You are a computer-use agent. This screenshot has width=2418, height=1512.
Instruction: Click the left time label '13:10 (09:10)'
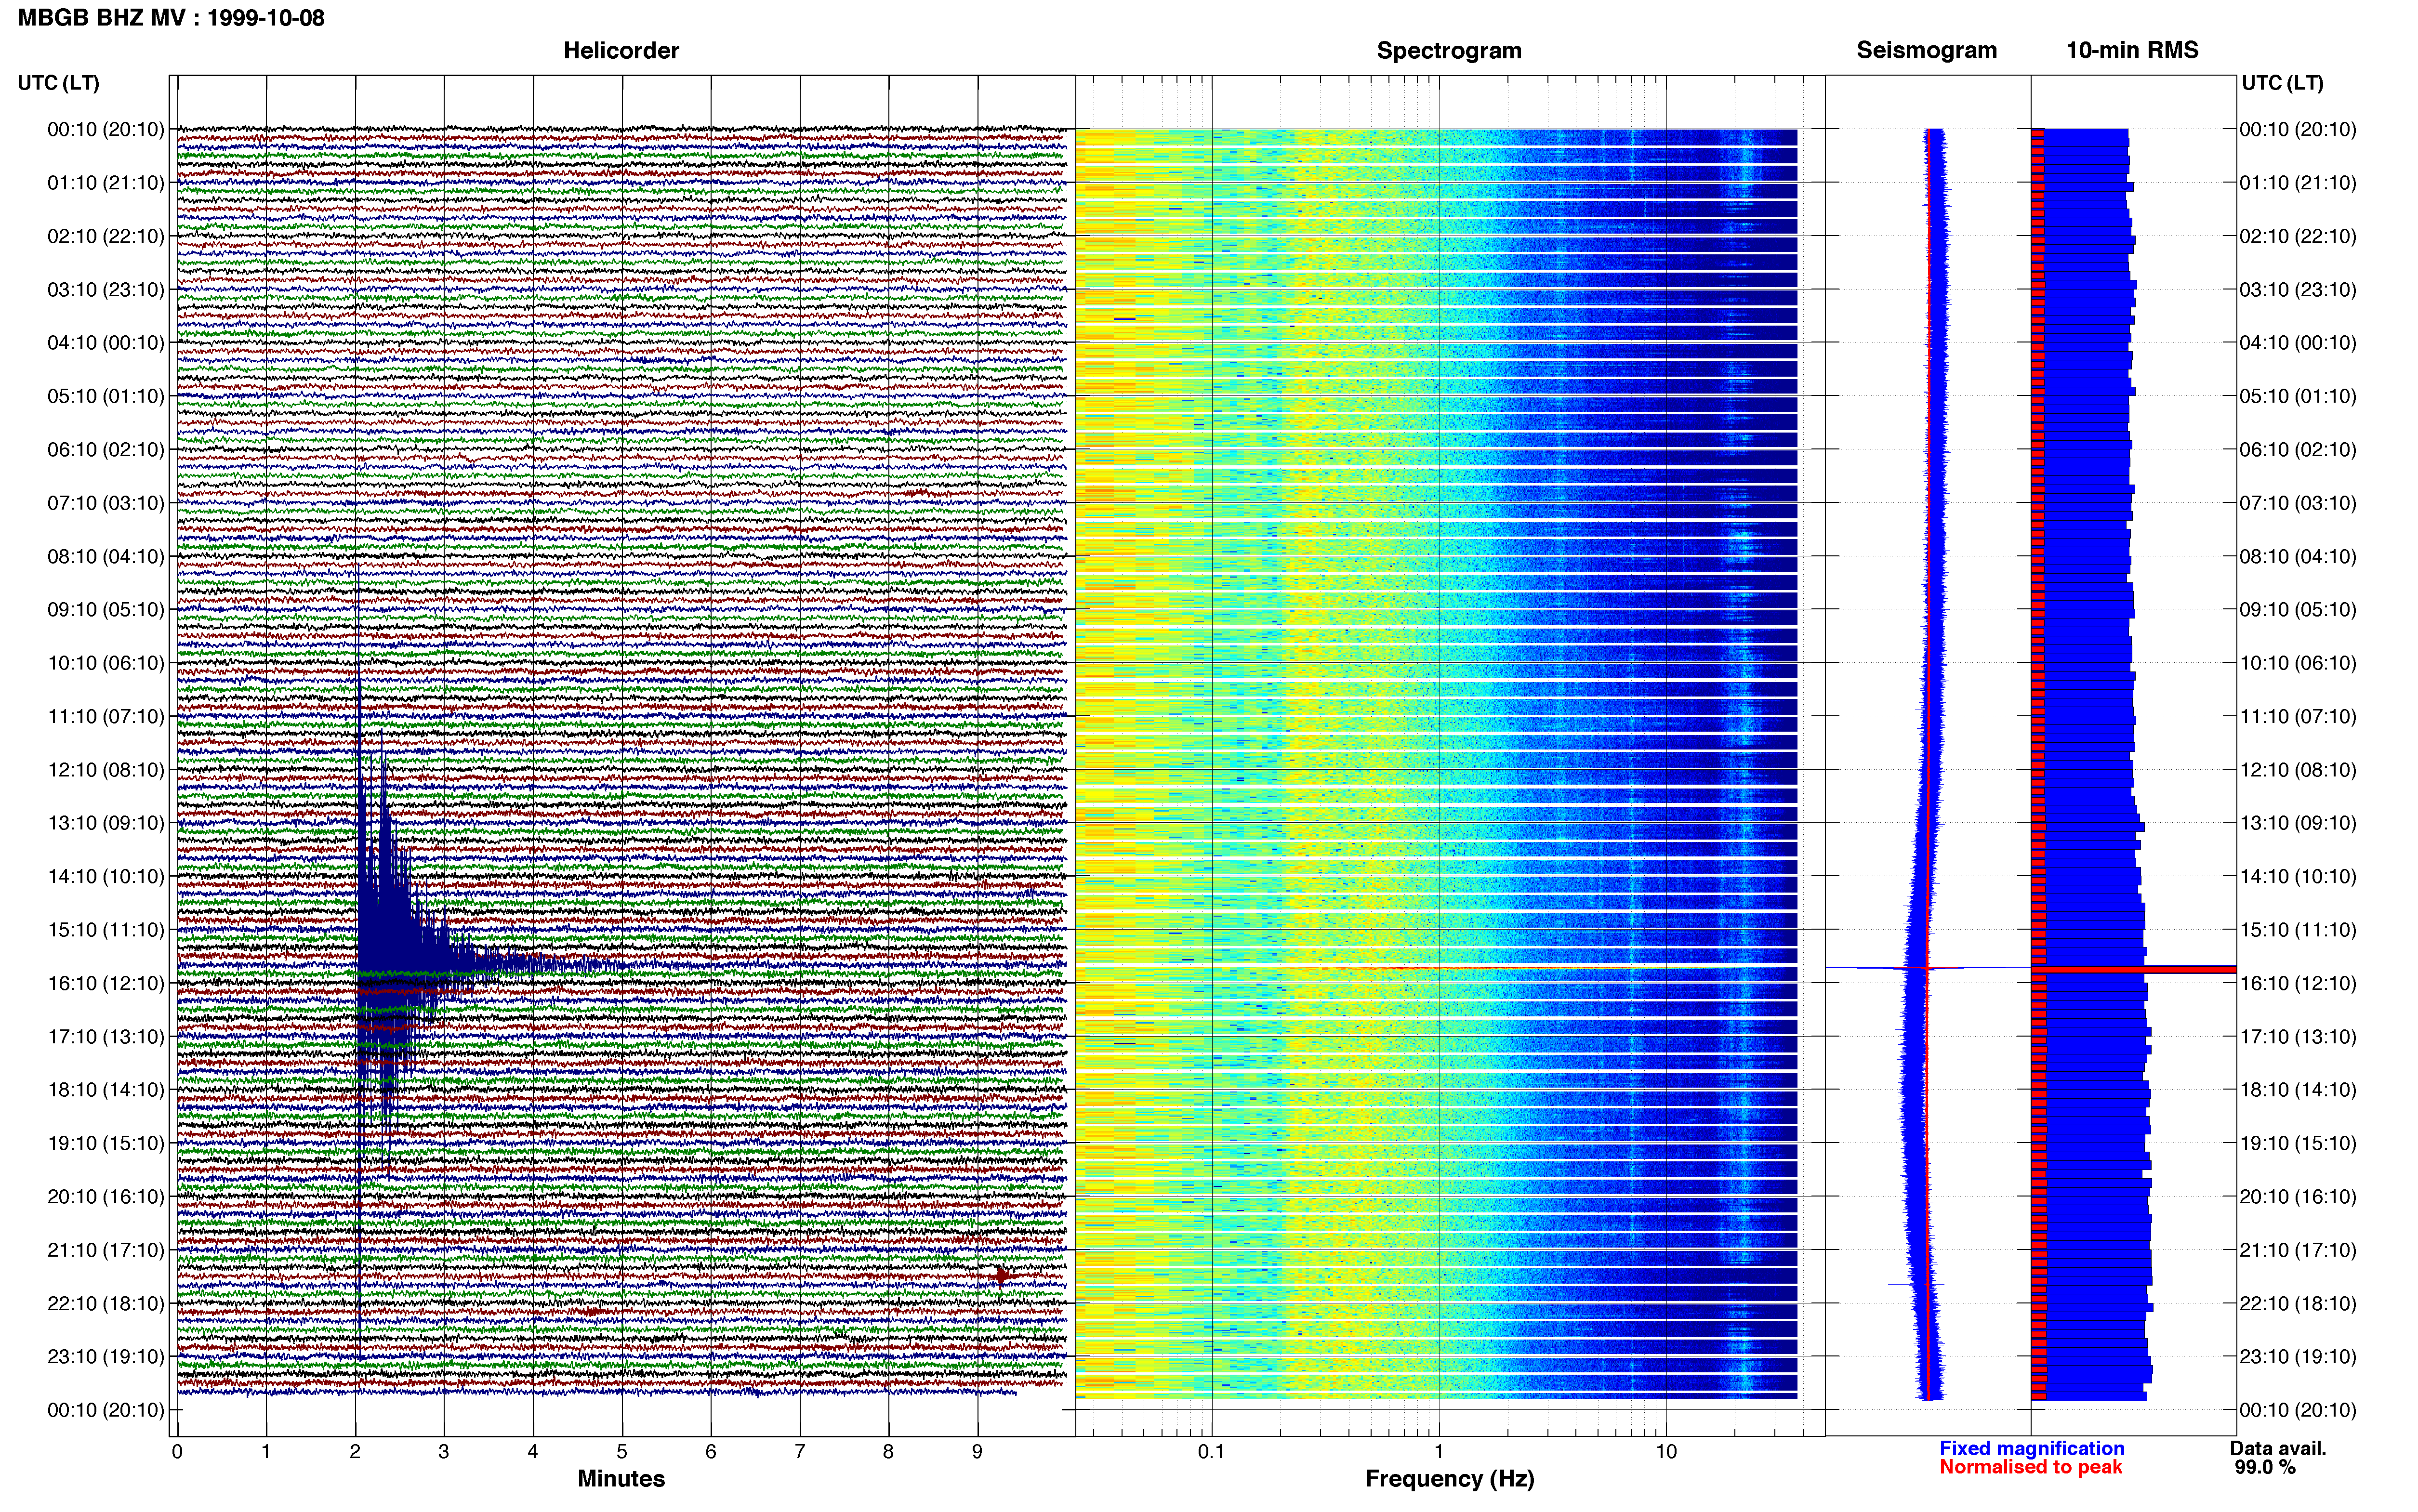click(x=106, y=823)
